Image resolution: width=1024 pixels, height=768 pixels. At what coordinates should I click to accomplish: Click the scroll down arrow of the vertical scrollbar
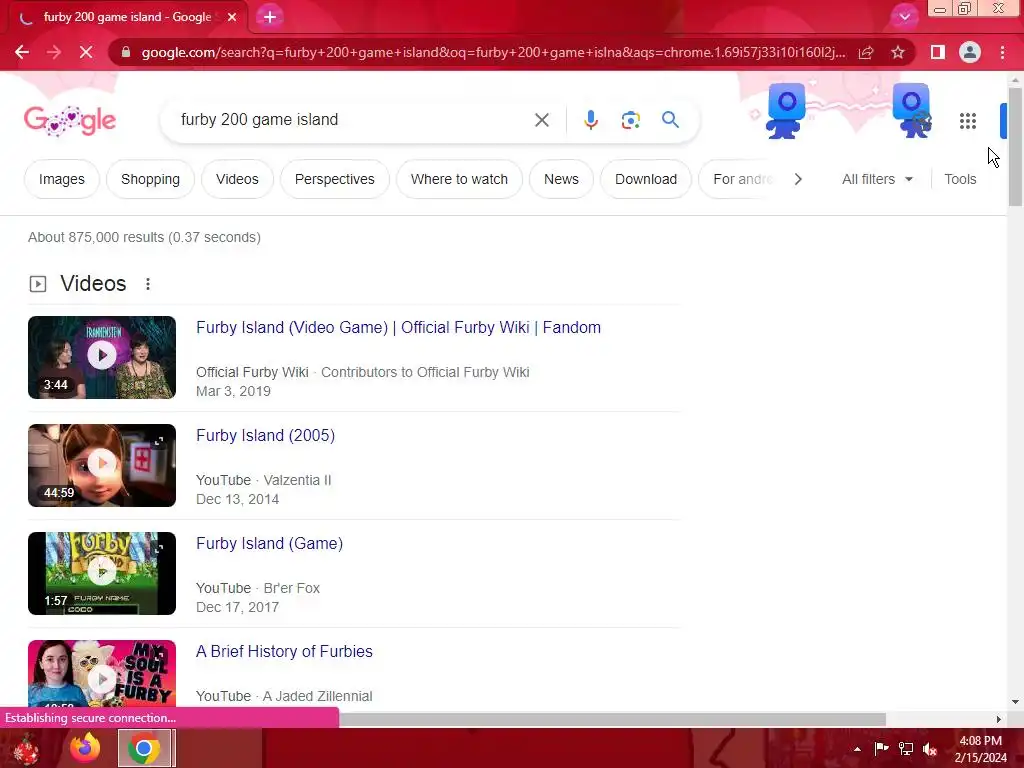click(1015, 702)
